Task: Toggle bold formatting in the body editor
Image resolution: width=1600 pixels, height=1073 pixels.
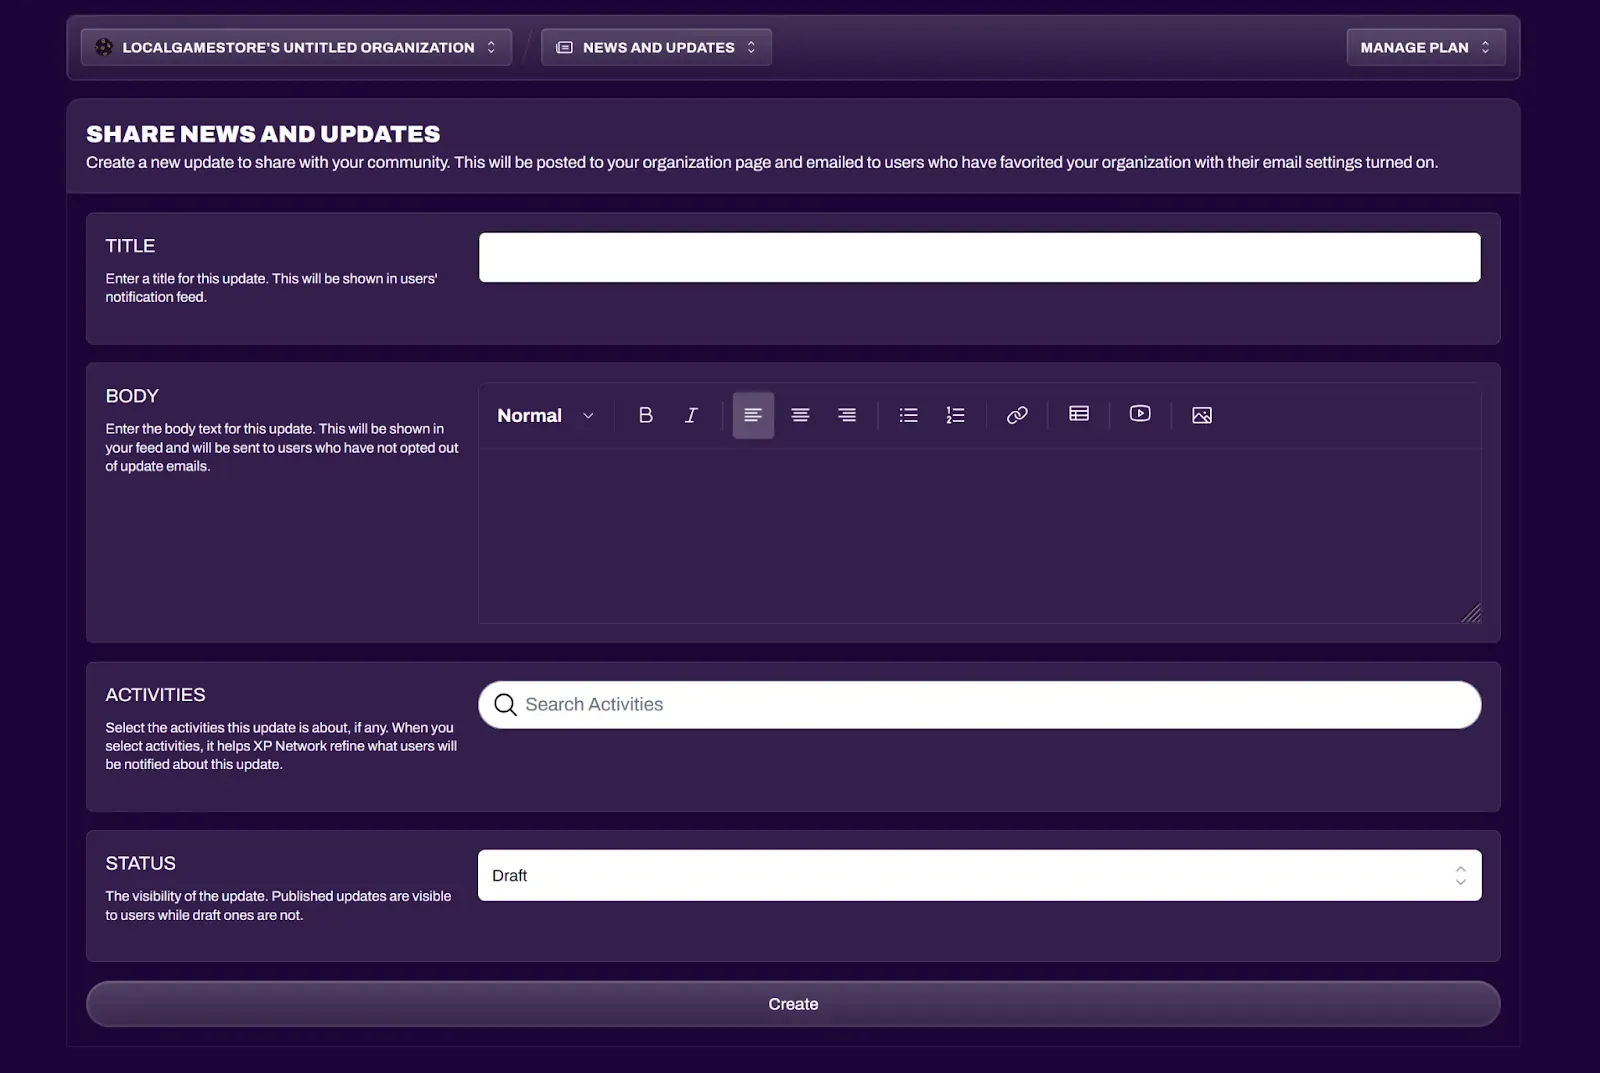Action: [x=646, y=414]
